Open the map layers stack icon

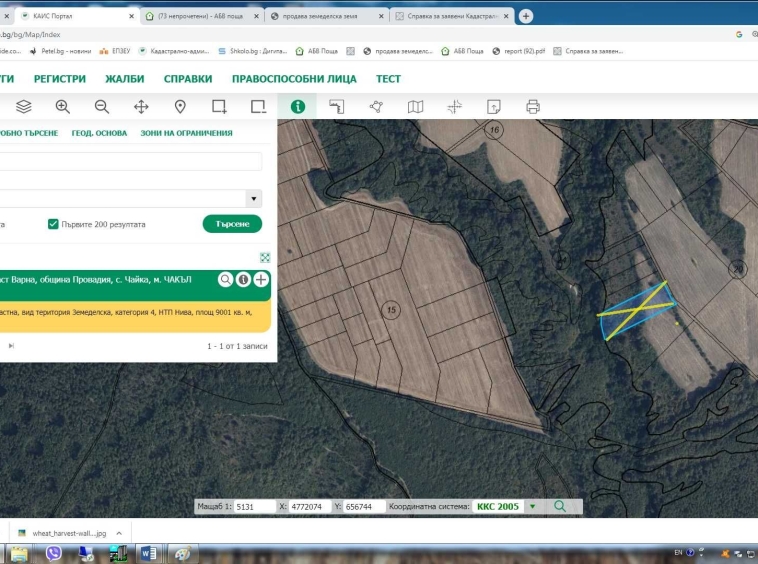(x=24, y=107)
